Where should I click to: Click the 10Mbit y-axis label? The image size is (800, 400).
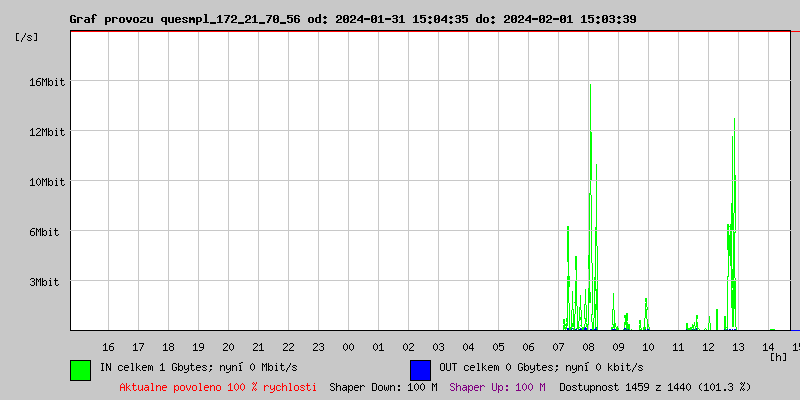point(46,182)
